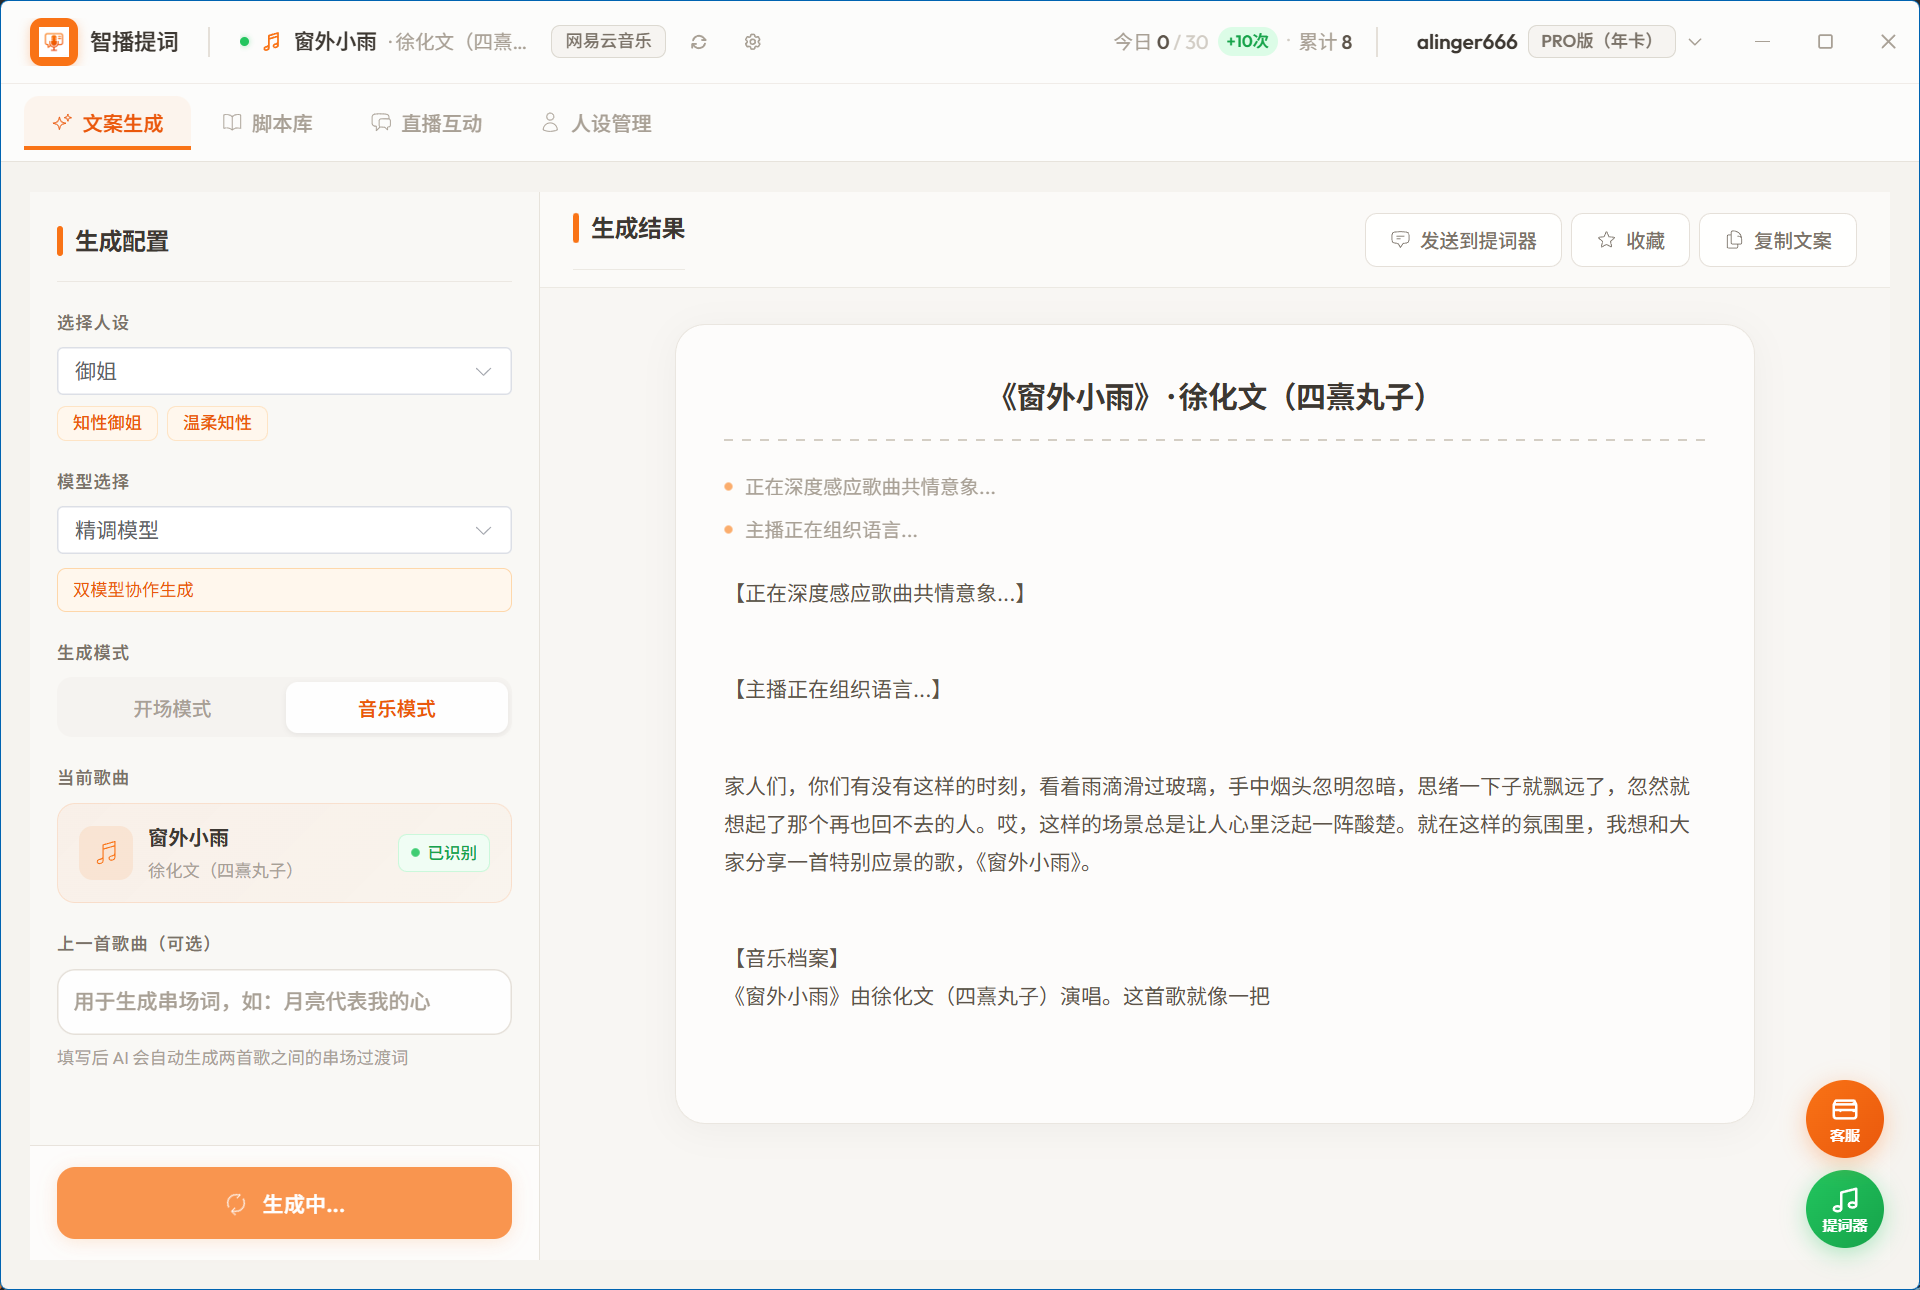Click the +10次 bonus badge

click(1247, 41)
